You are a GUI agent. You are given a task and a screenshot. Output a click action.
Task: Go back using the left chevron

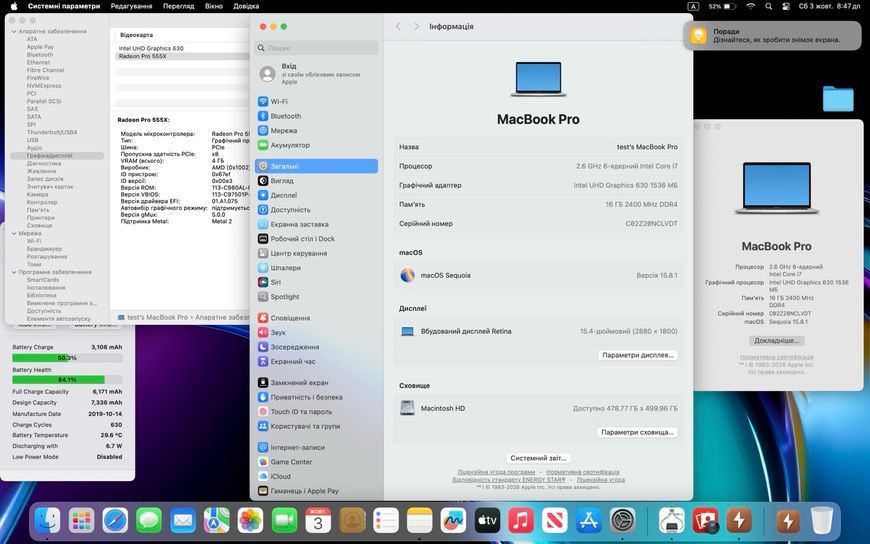(x=398, y=27)
